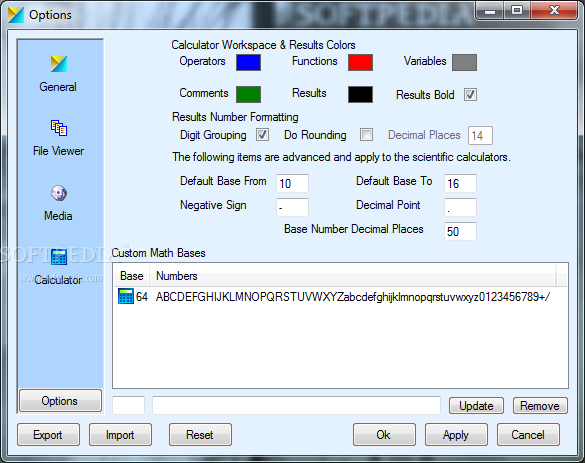Image resolution: width=585 pixels, height=463 pixels.
Task: Click the Import button
Action: 120,435
